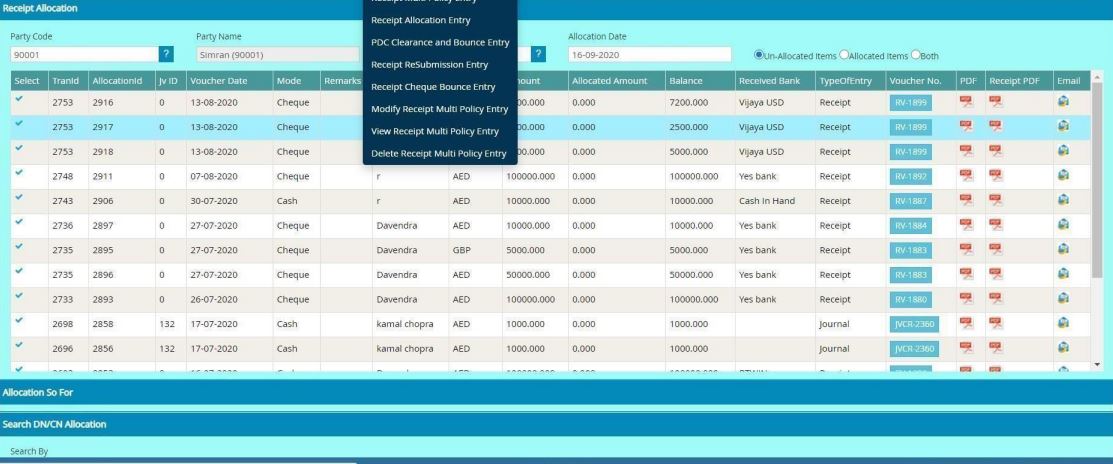The height and width of the screenshot is (464, 1113).
Task: Click the Voucher Date column header
Action: [229, 81]
